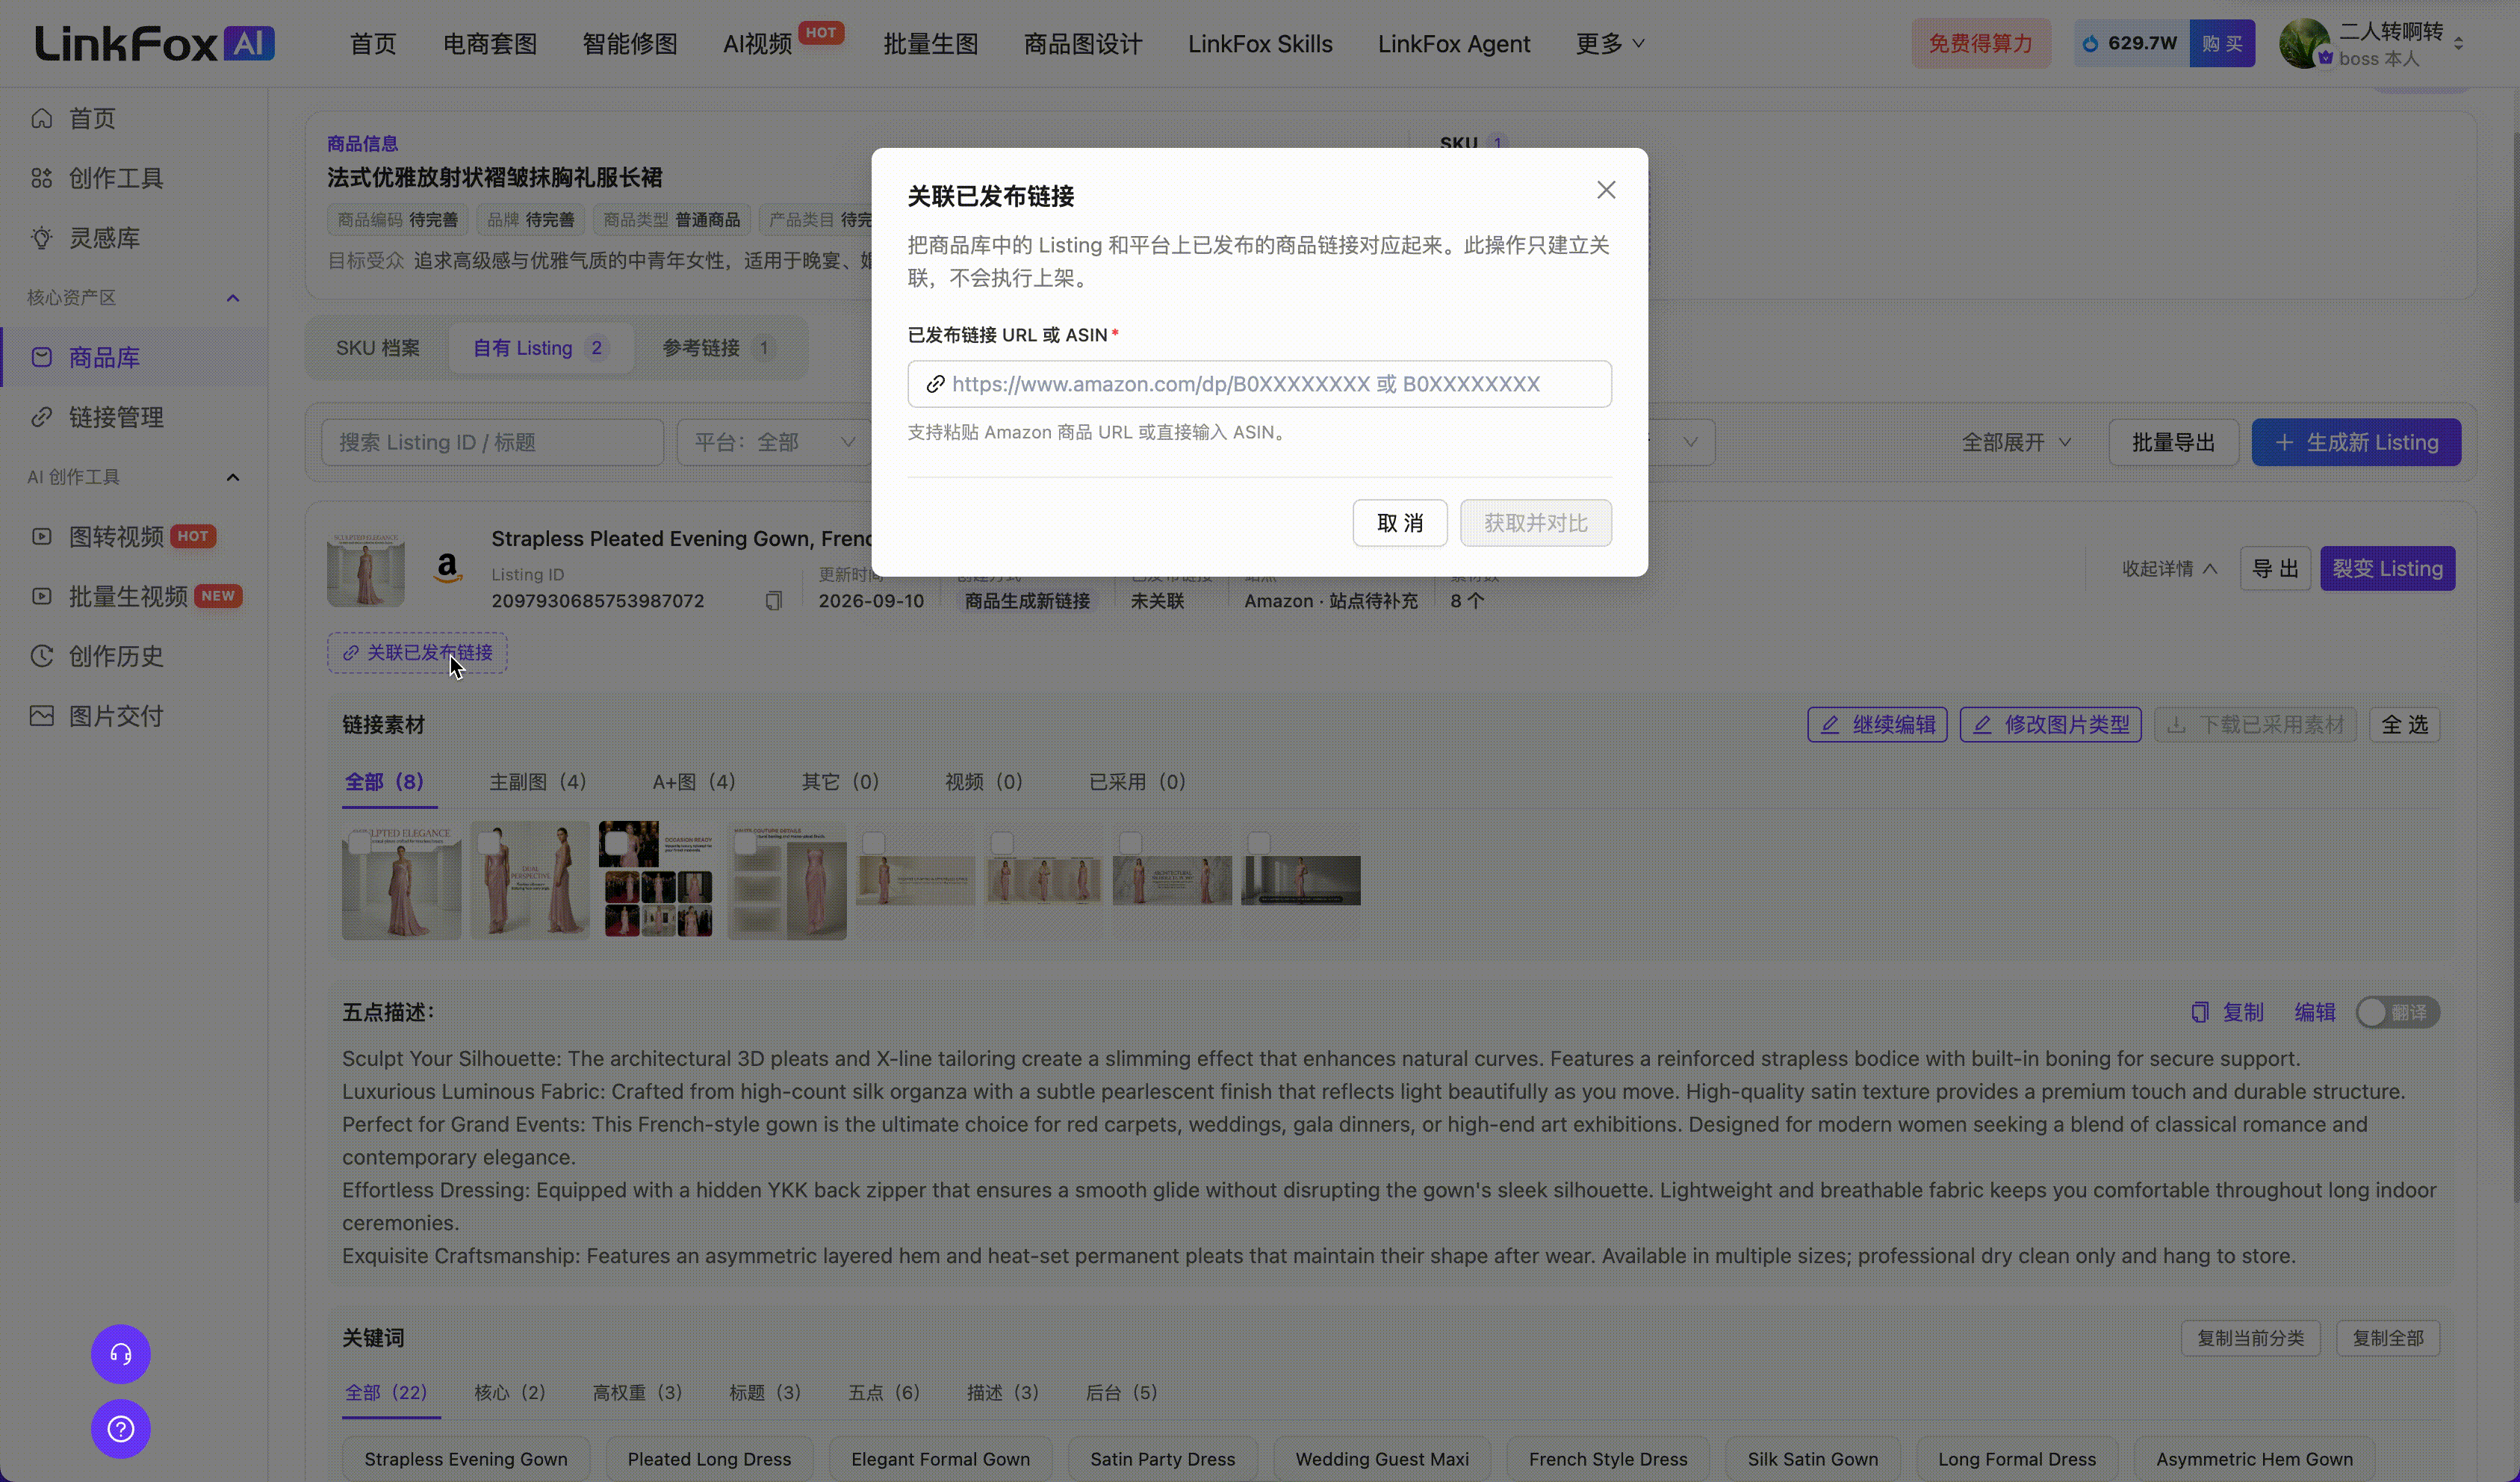Click the 获取并对比 button

pyautogui.click(x=1535, y=523)
